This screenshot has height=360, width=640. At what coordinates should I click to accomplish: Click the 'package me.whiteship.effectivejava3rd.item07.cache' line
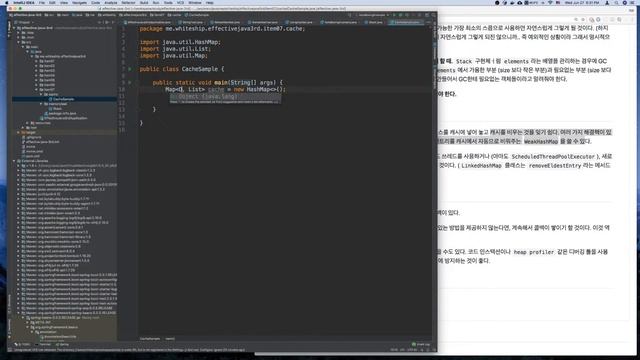click(222, 29)
